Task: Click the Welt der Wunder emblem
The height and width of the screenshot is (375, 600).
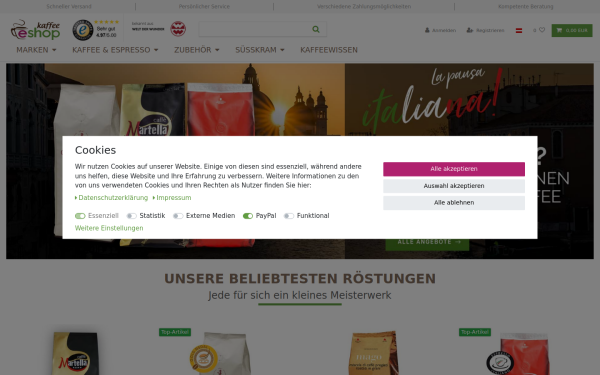Action: [178, 29]
